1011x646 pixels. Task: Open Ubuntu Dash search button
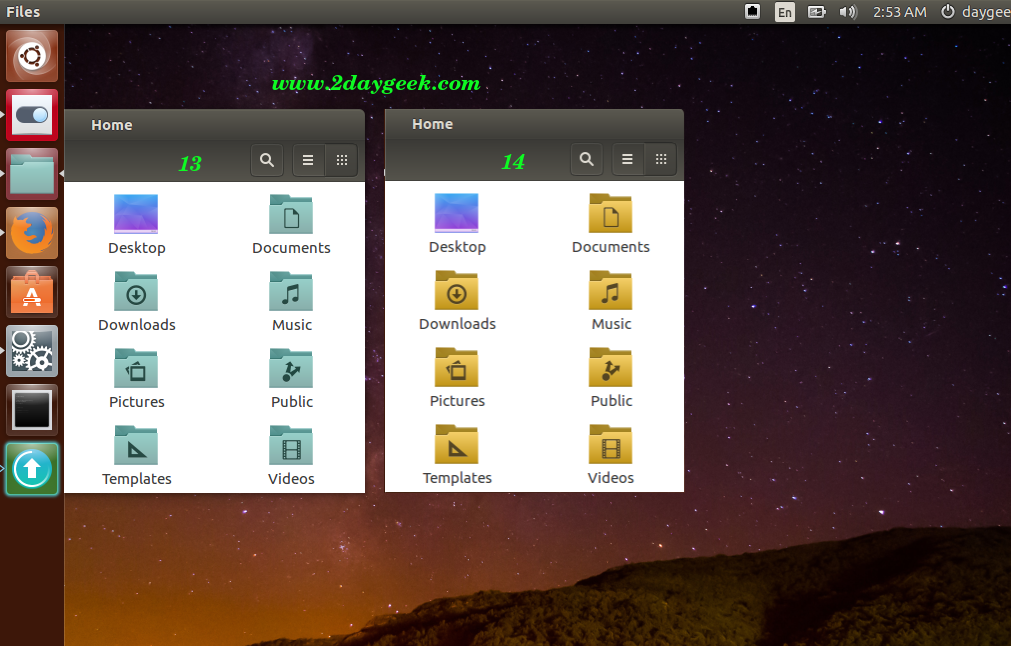pos(32,56)
